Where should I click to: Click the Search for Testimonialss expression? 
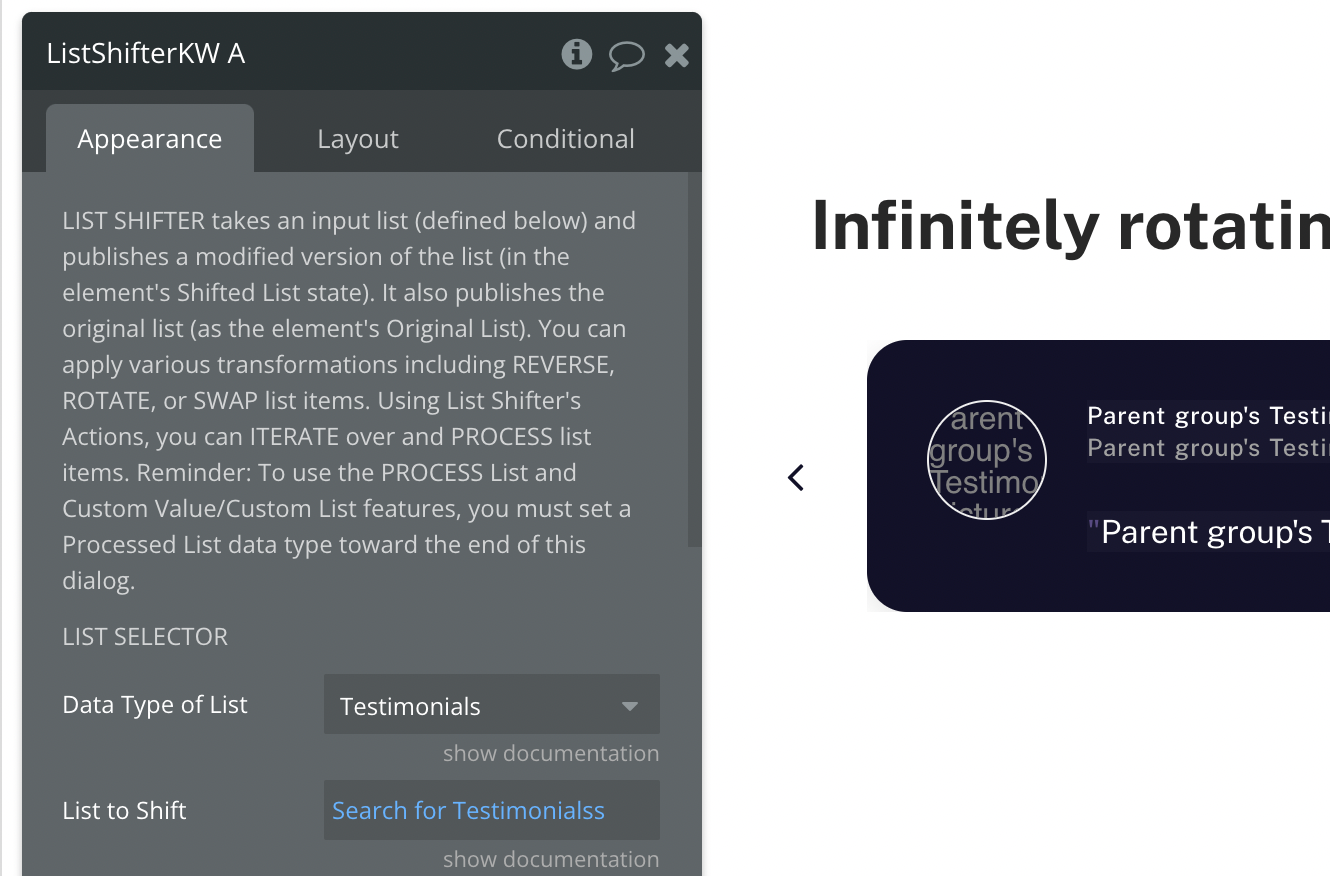pos(468,810)
